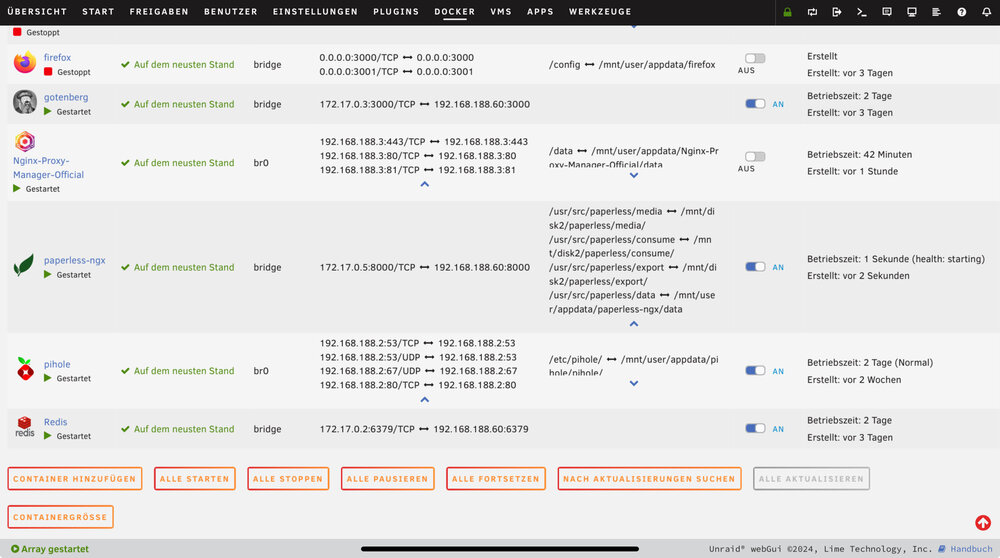Click the pihole raspberry icon
The image size is (1000, 558).
(x=25, y=369)
